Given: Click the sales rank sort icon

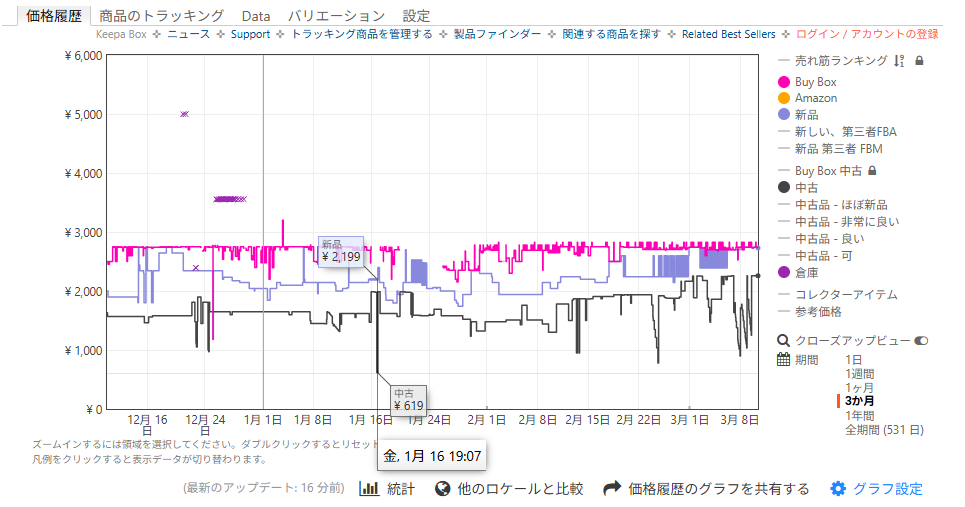Looking at the screenshot, I should (899, 61).
